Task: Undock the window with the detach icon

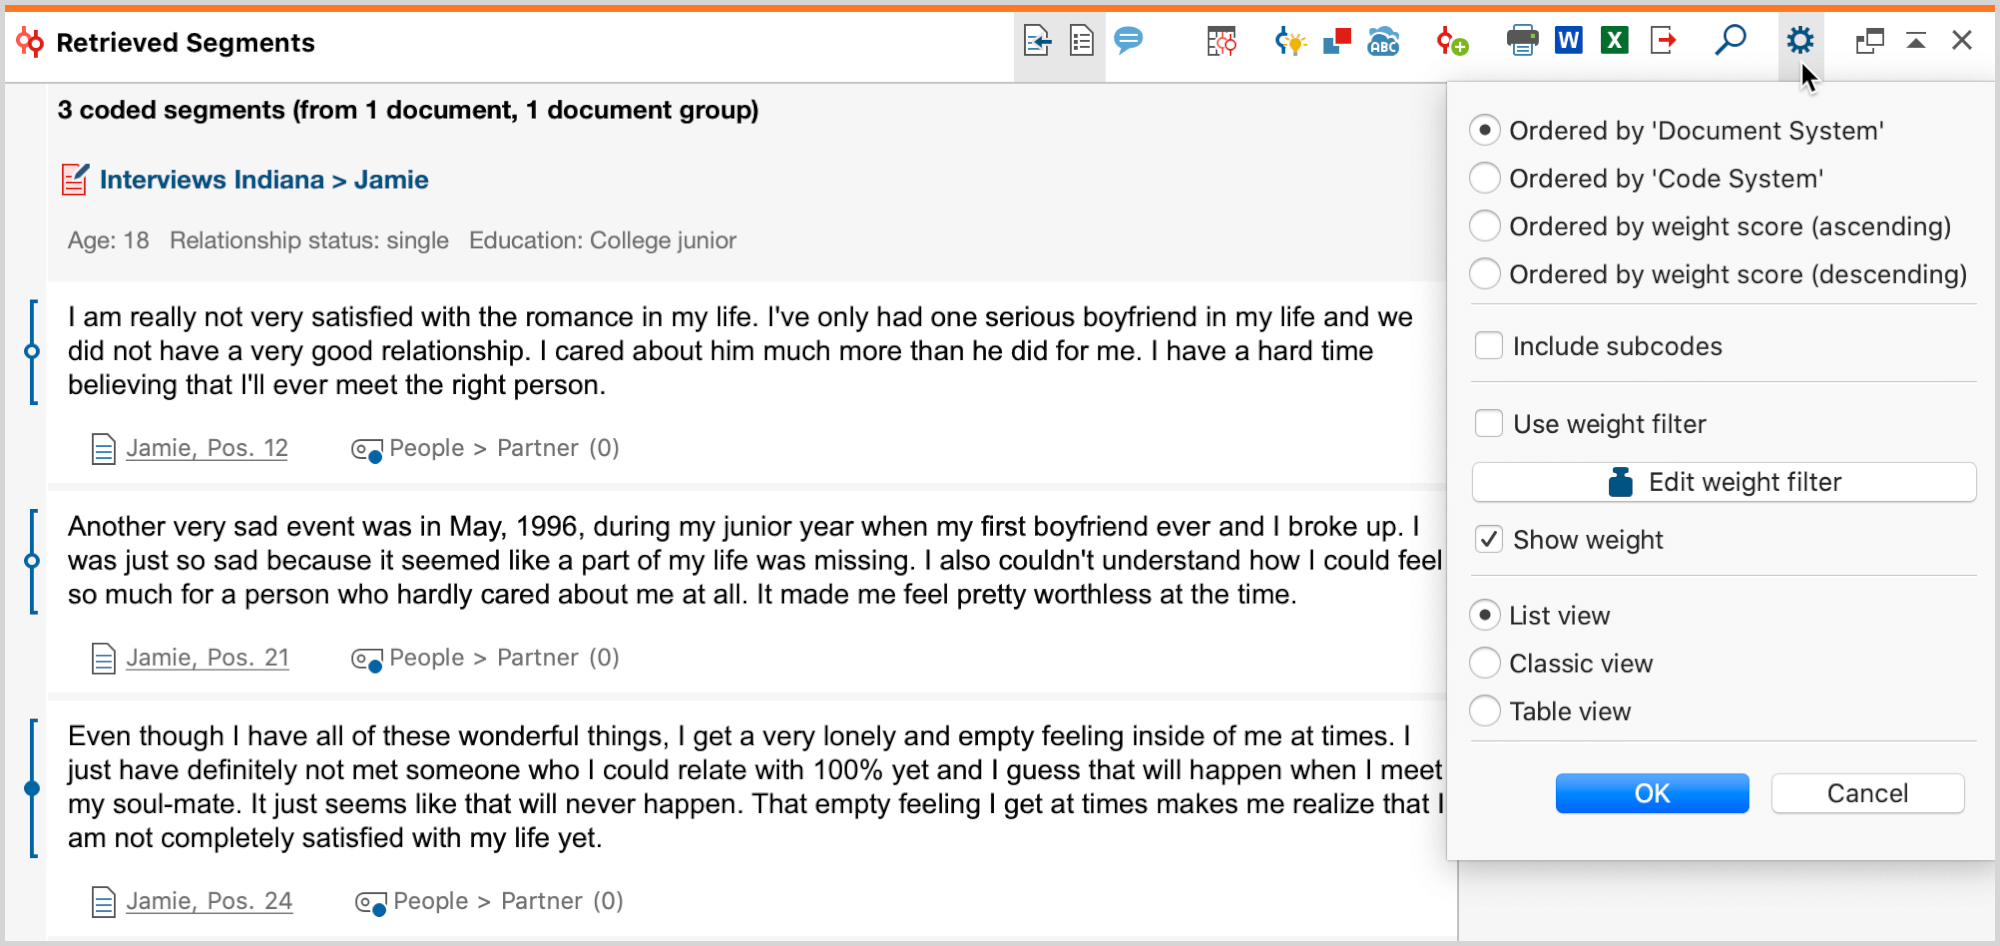Action: pos(1869,41)
